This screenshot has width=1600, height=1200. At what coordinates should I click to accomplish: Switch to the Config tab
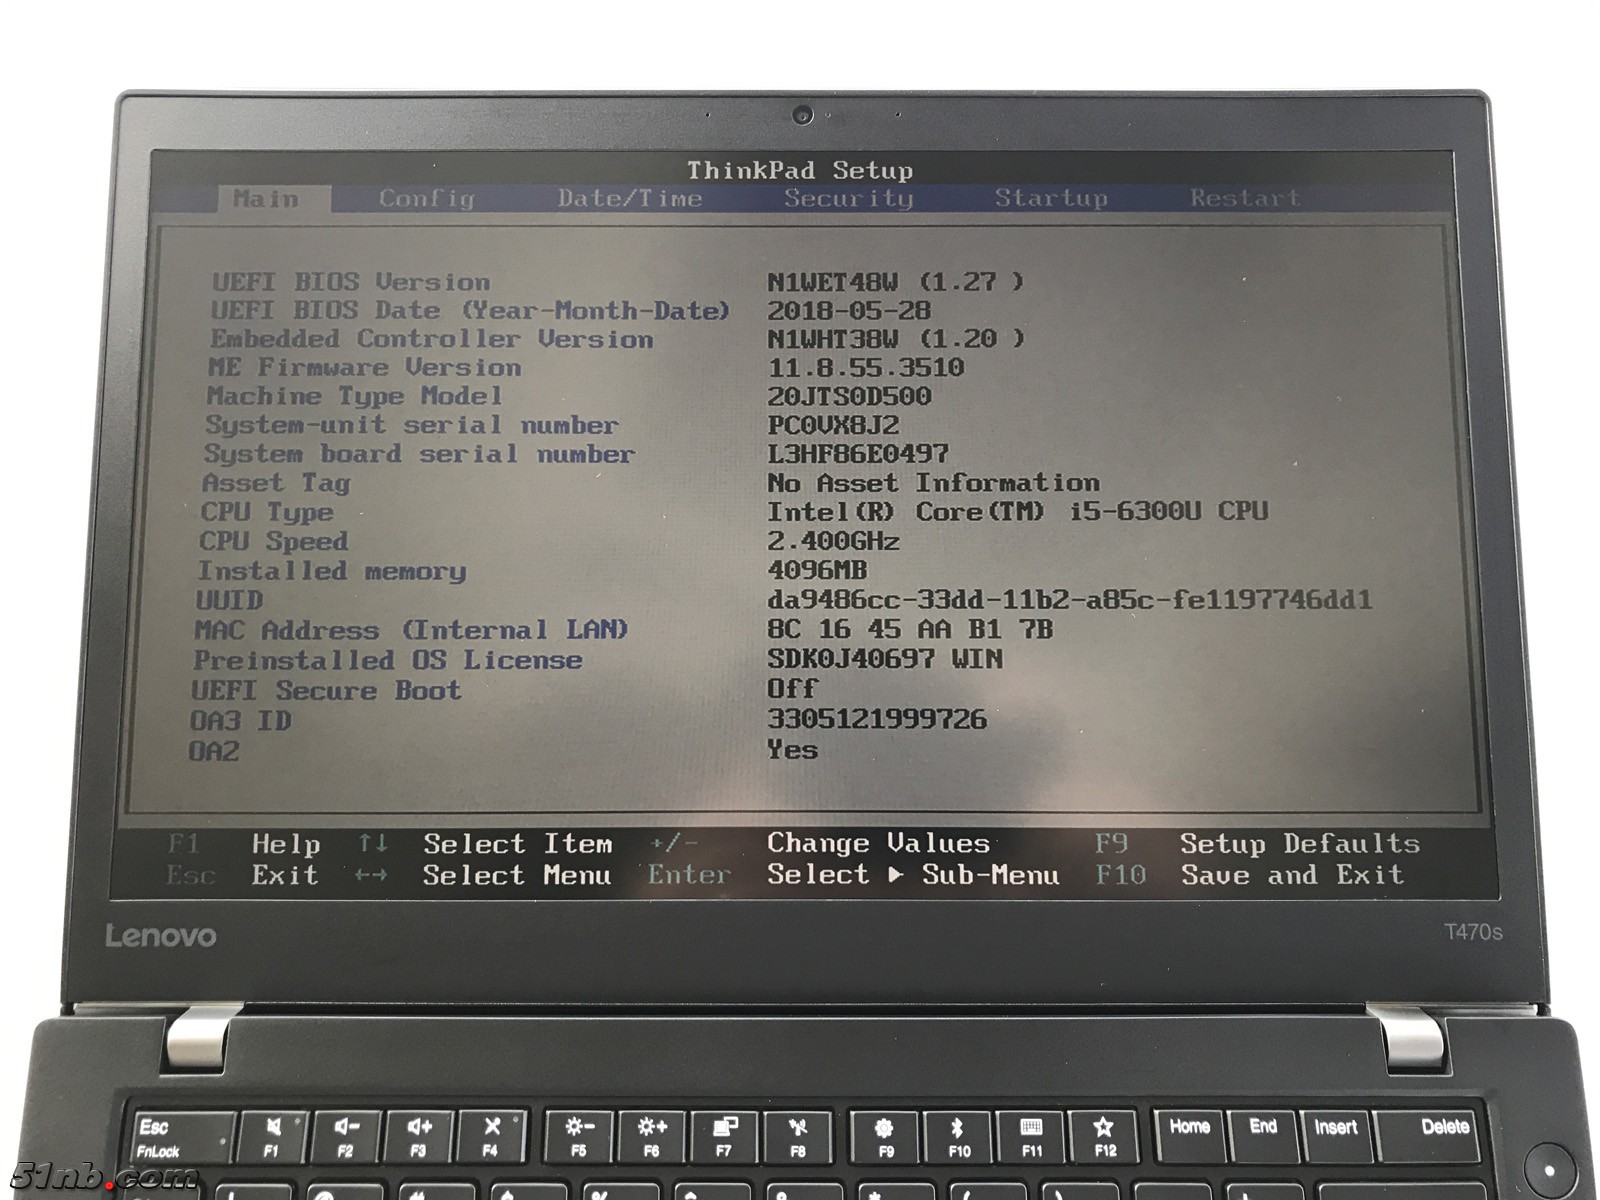pos(426,198)
